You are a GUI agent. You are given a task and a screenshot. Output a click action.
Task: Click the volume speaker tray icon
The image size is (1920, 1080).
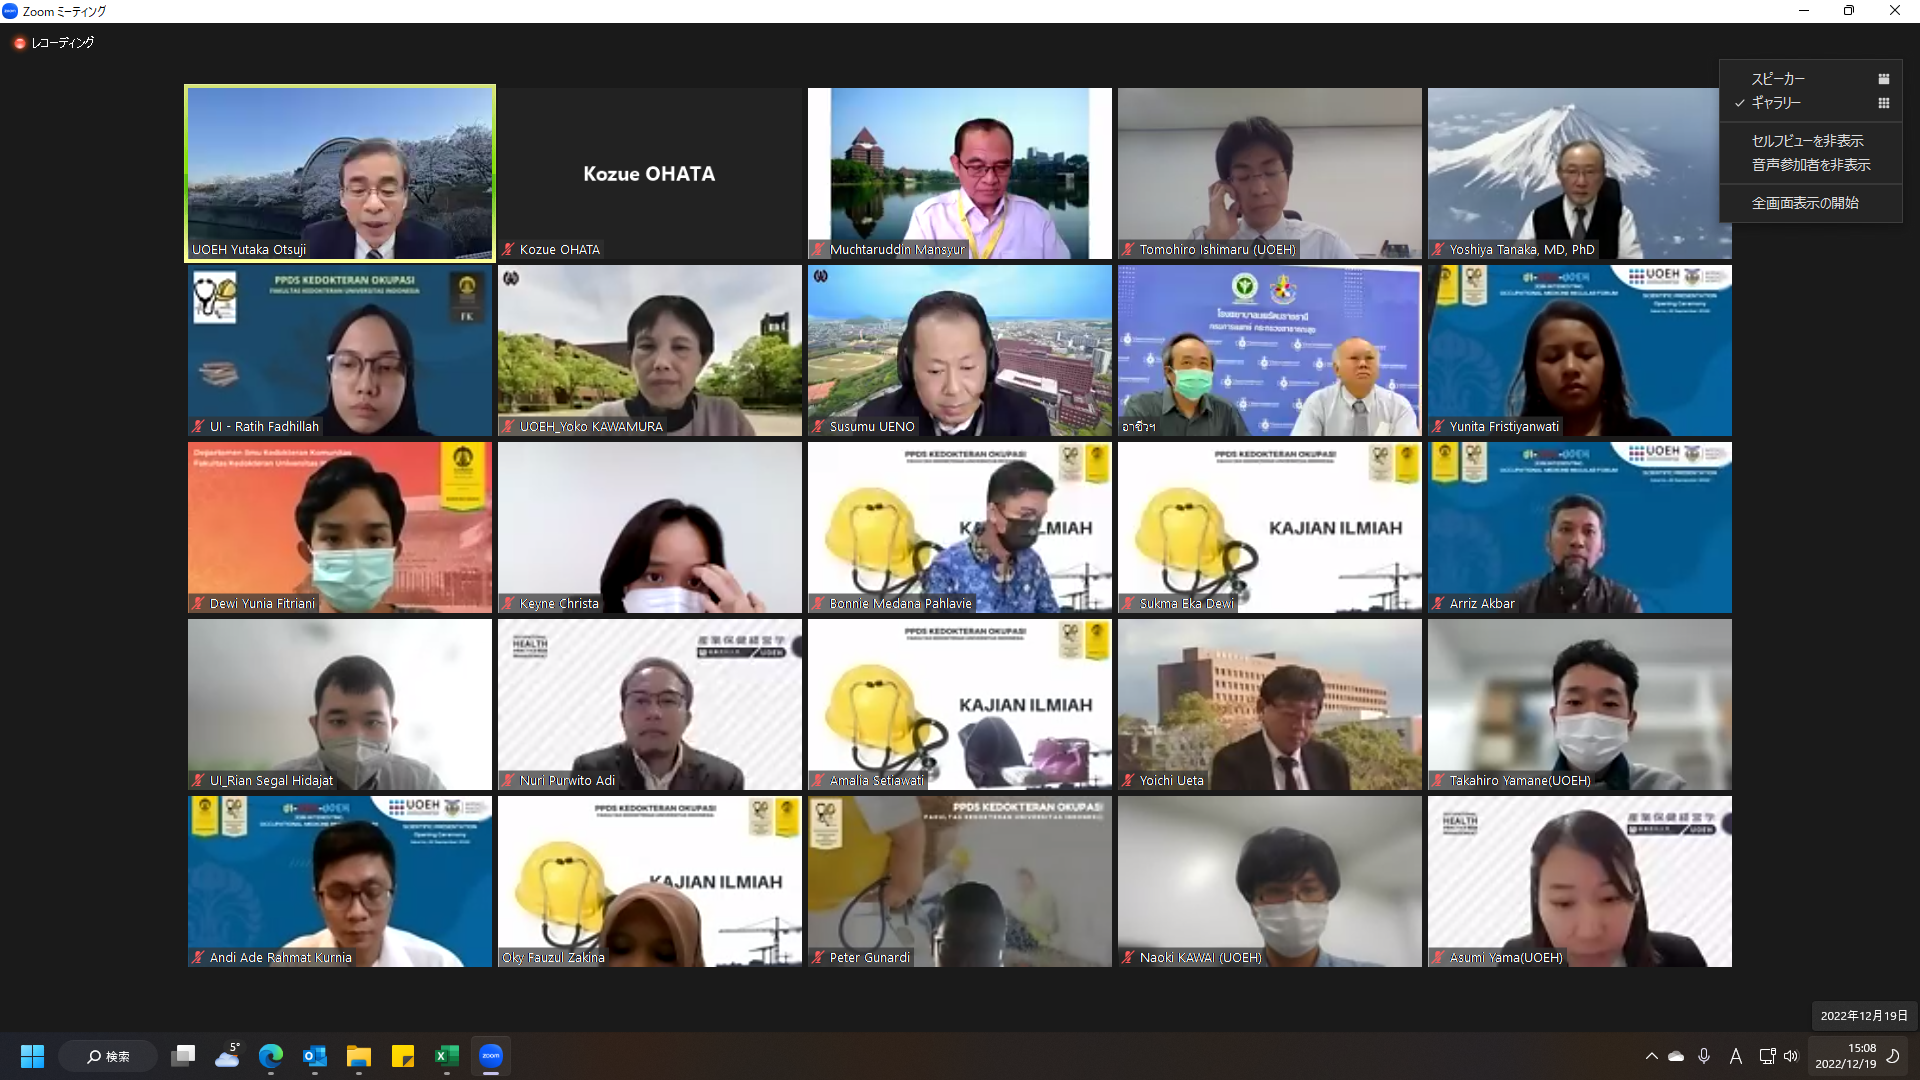[x=1791, y=1056]
